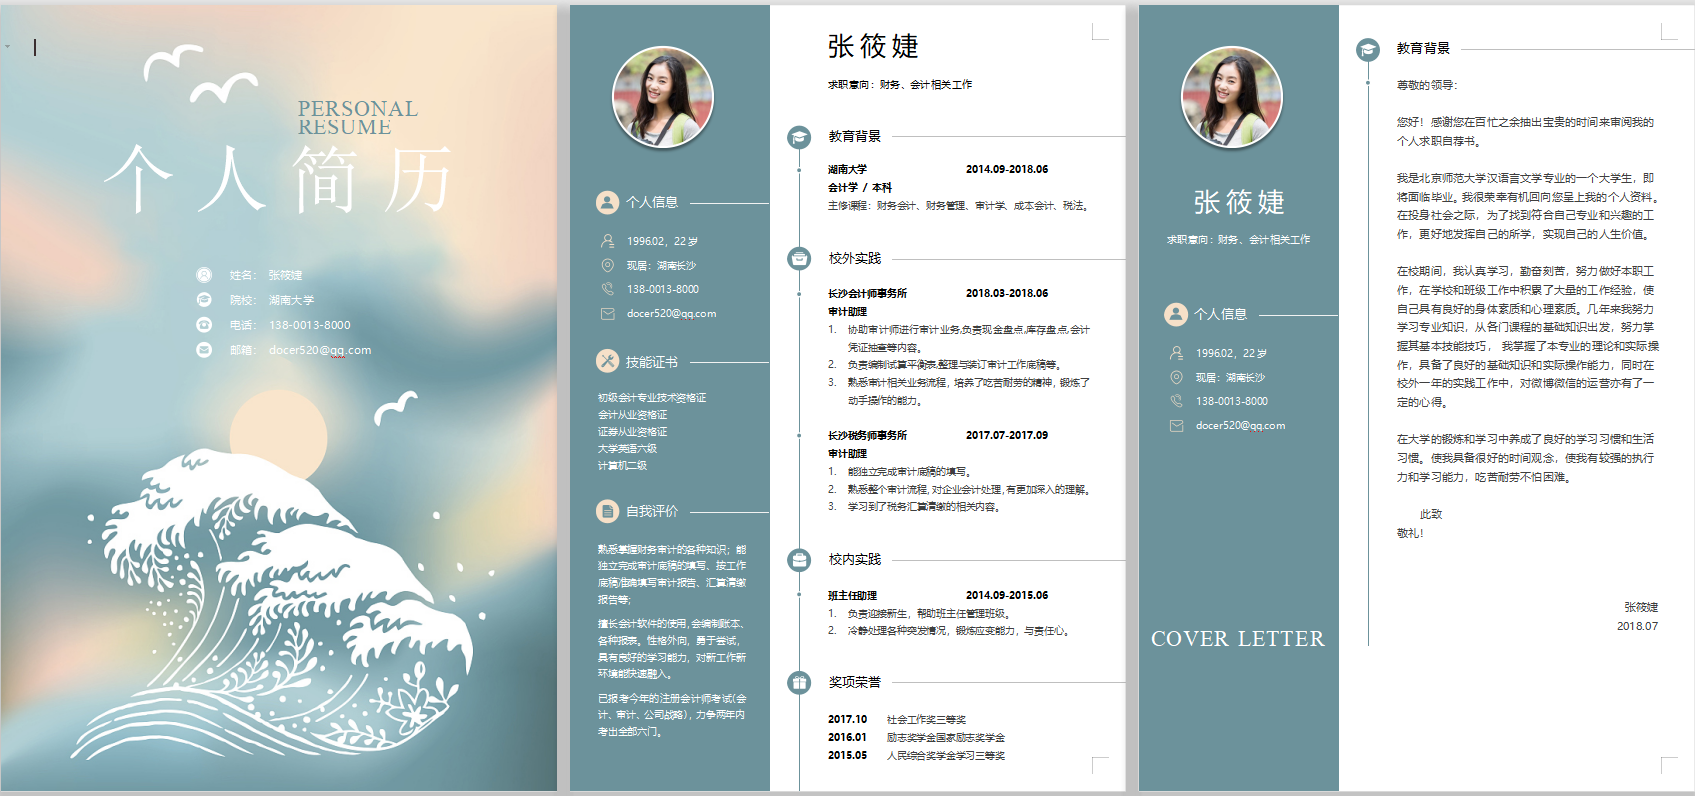This screenshot has height=796, width=1695.
Task: Click the envelope icon beside 邮箱 on the cover
Action: click(x=204, y=350)
